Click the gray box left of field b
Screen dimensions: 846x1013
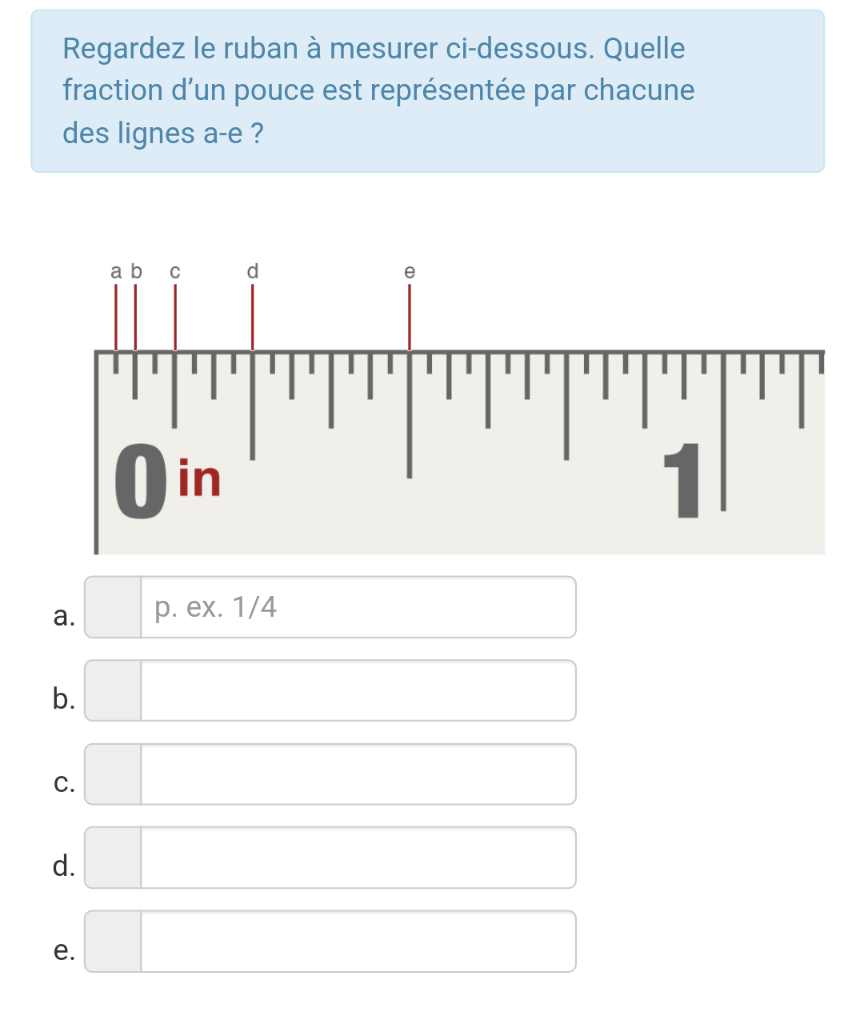tap(113, 690)
